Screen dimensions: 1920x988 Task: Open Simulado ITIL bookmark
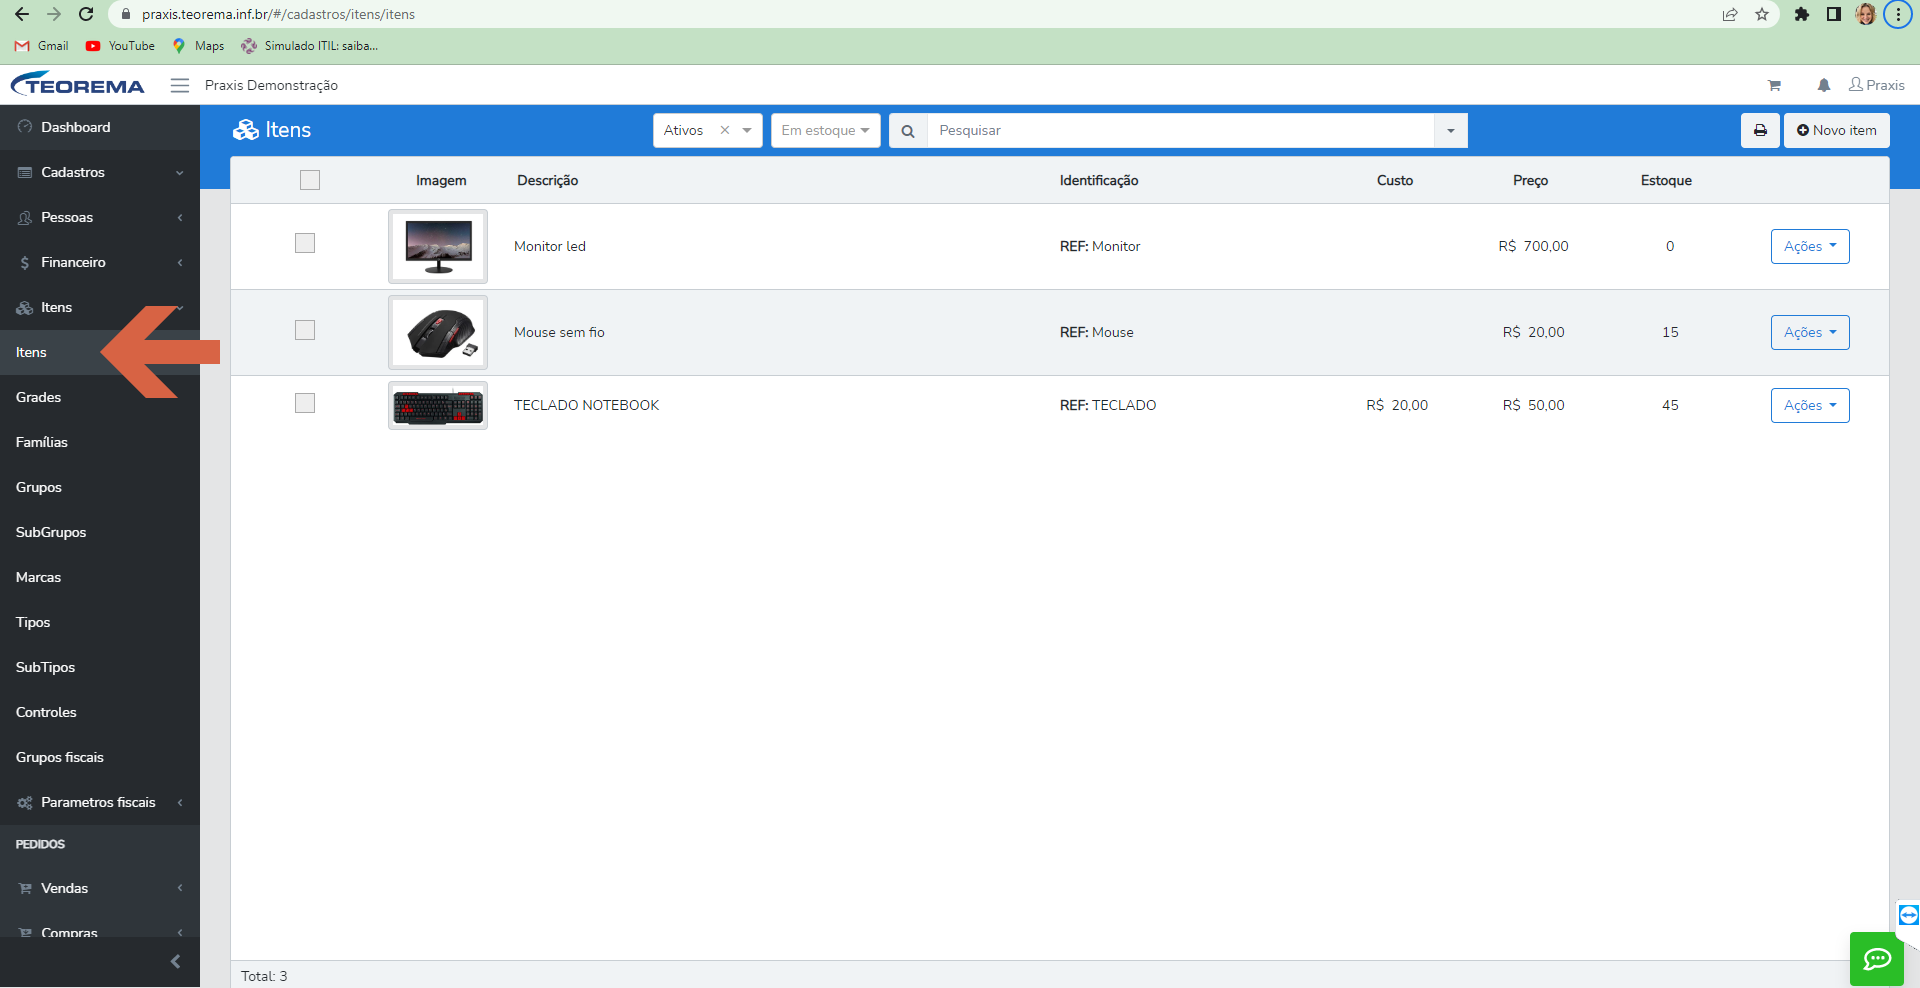pos(310,46)
